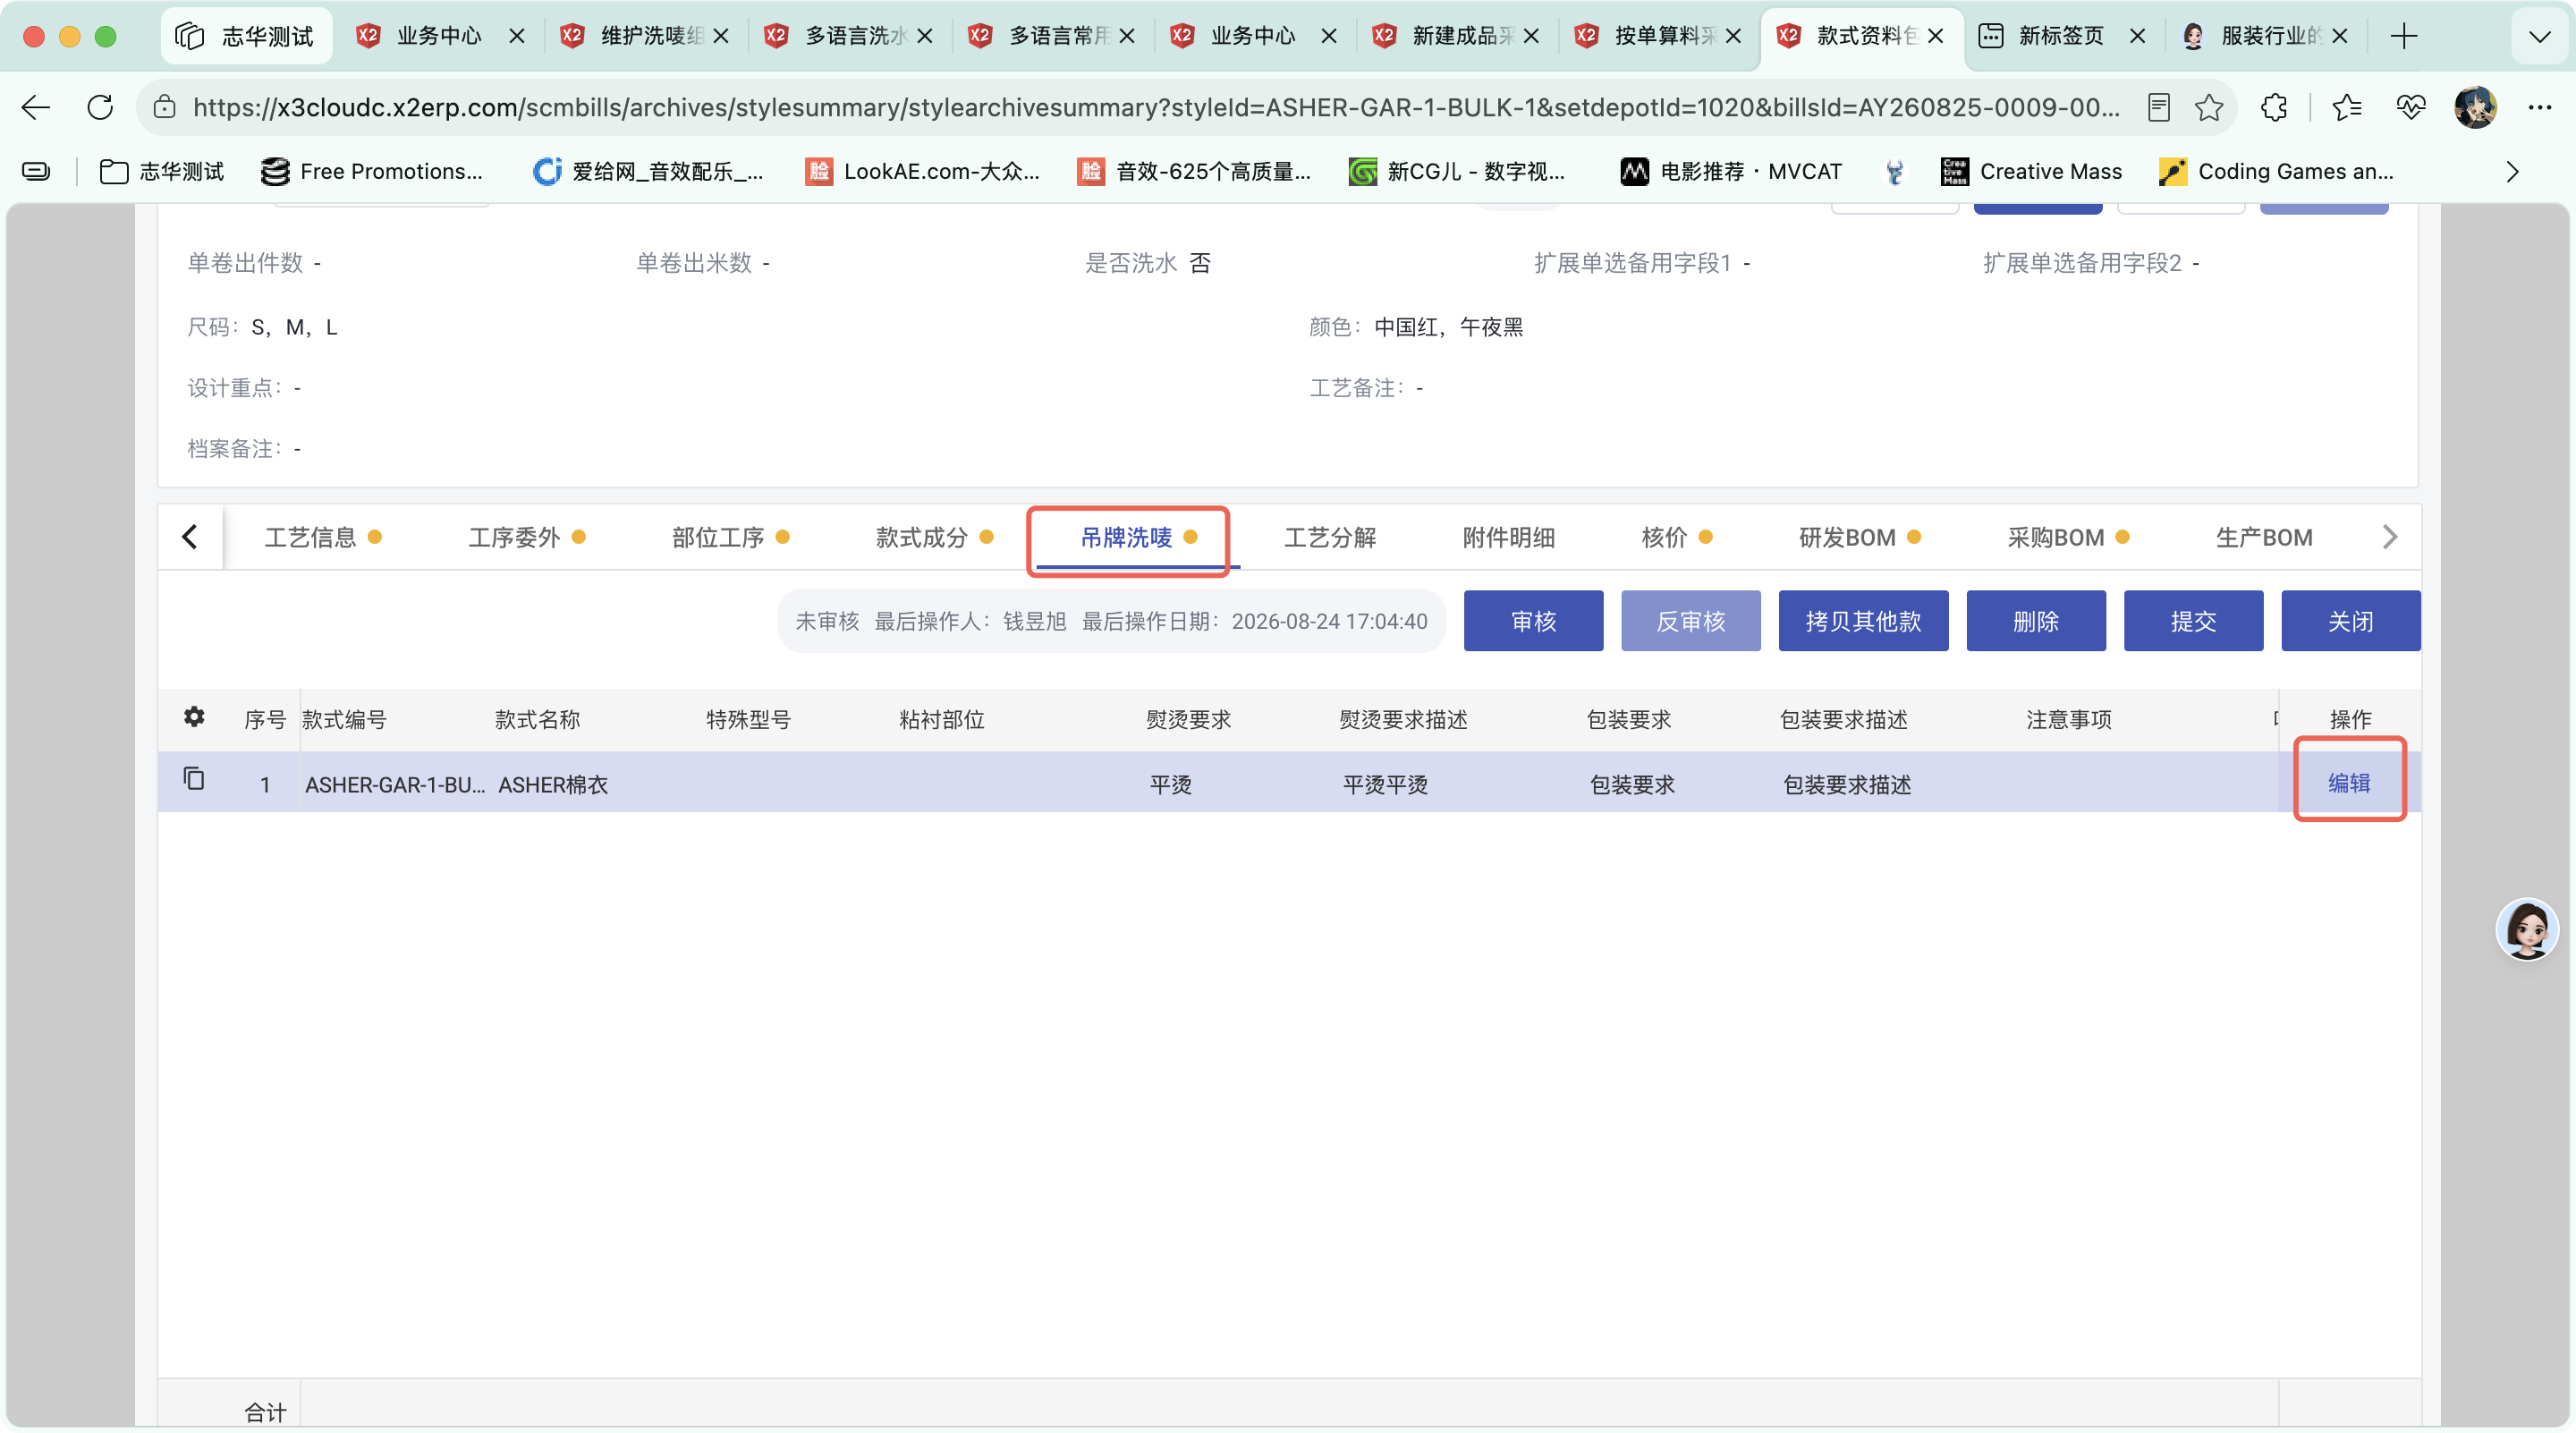Open favorites list icon

pyautogui.click(x=2346, y=107)
